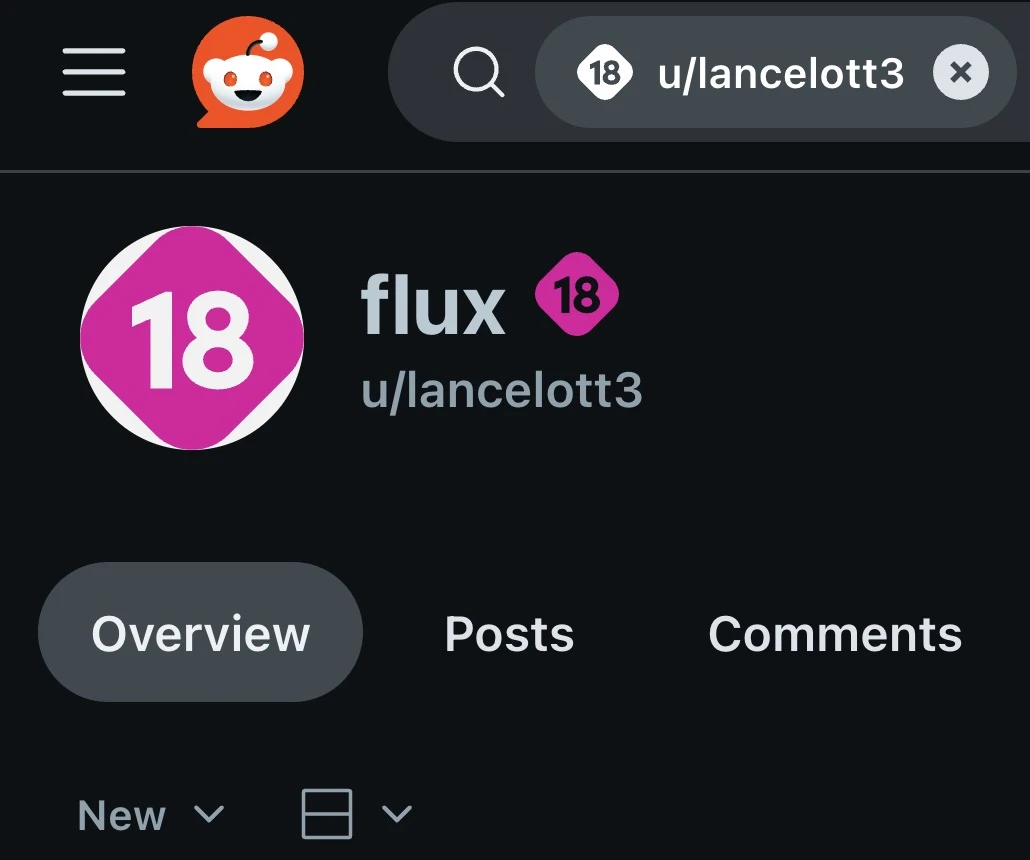Toggle the New sort option
Screen dimensions: 1030x860
tap(122, 815)
